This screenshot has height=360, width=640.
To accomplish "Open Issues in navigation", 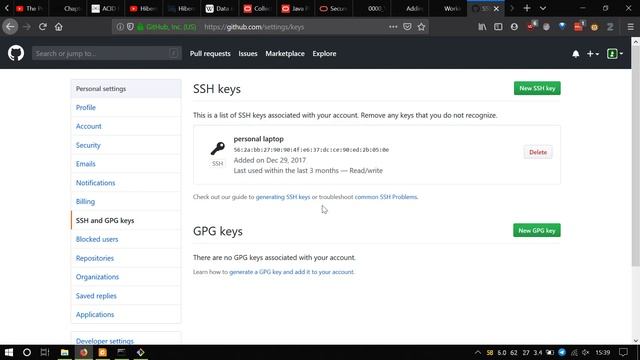I will (248, 53).
